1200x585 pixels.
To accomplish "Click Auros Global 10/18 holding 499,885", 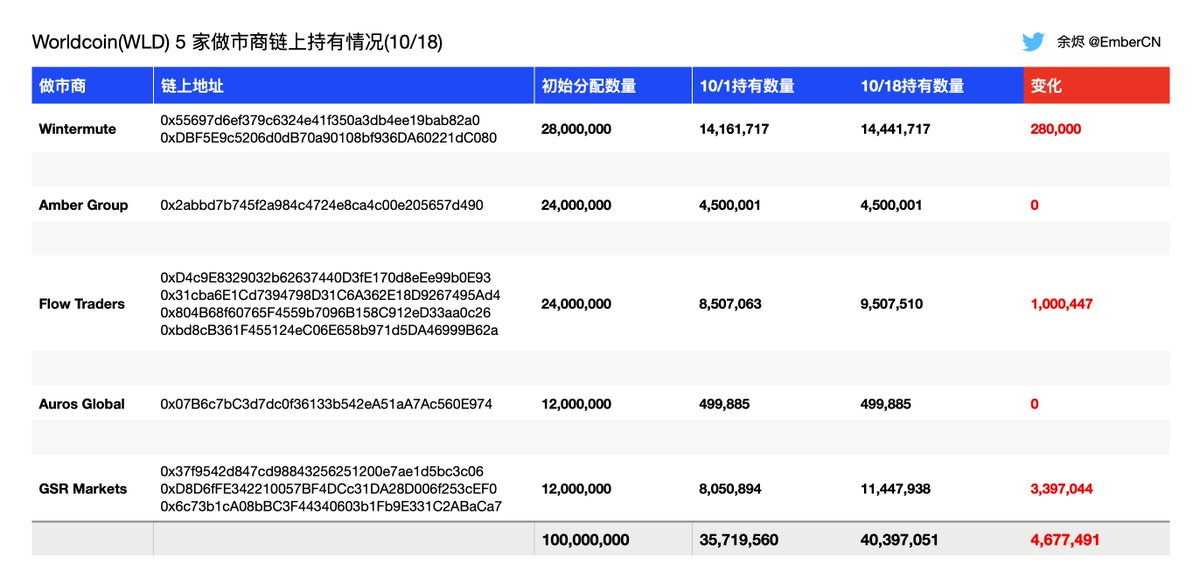I will coord(885,404).
